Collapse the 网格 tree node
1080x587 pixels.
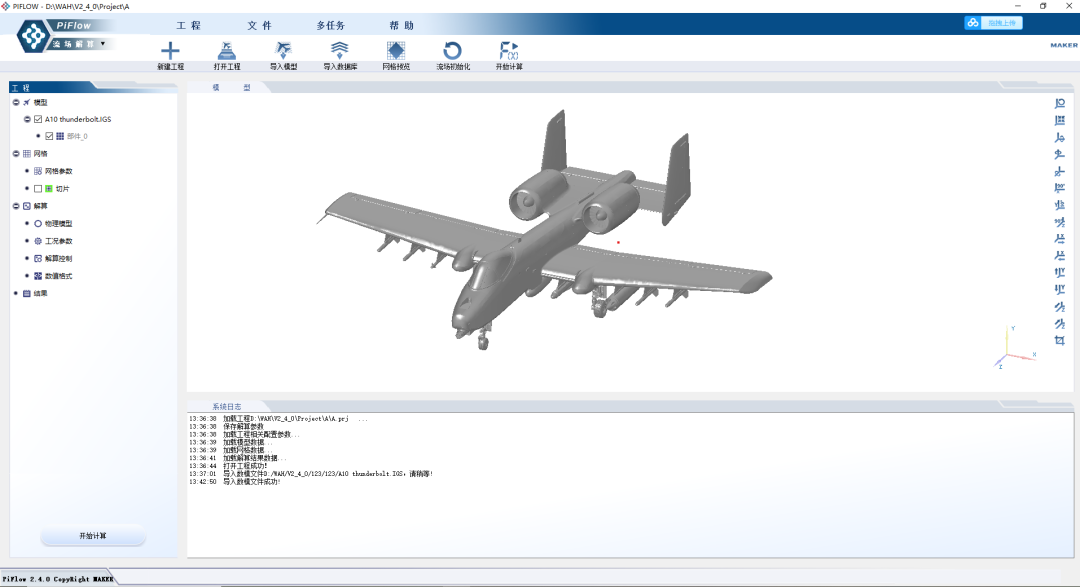pyautogui.click(x=16, y=154)
